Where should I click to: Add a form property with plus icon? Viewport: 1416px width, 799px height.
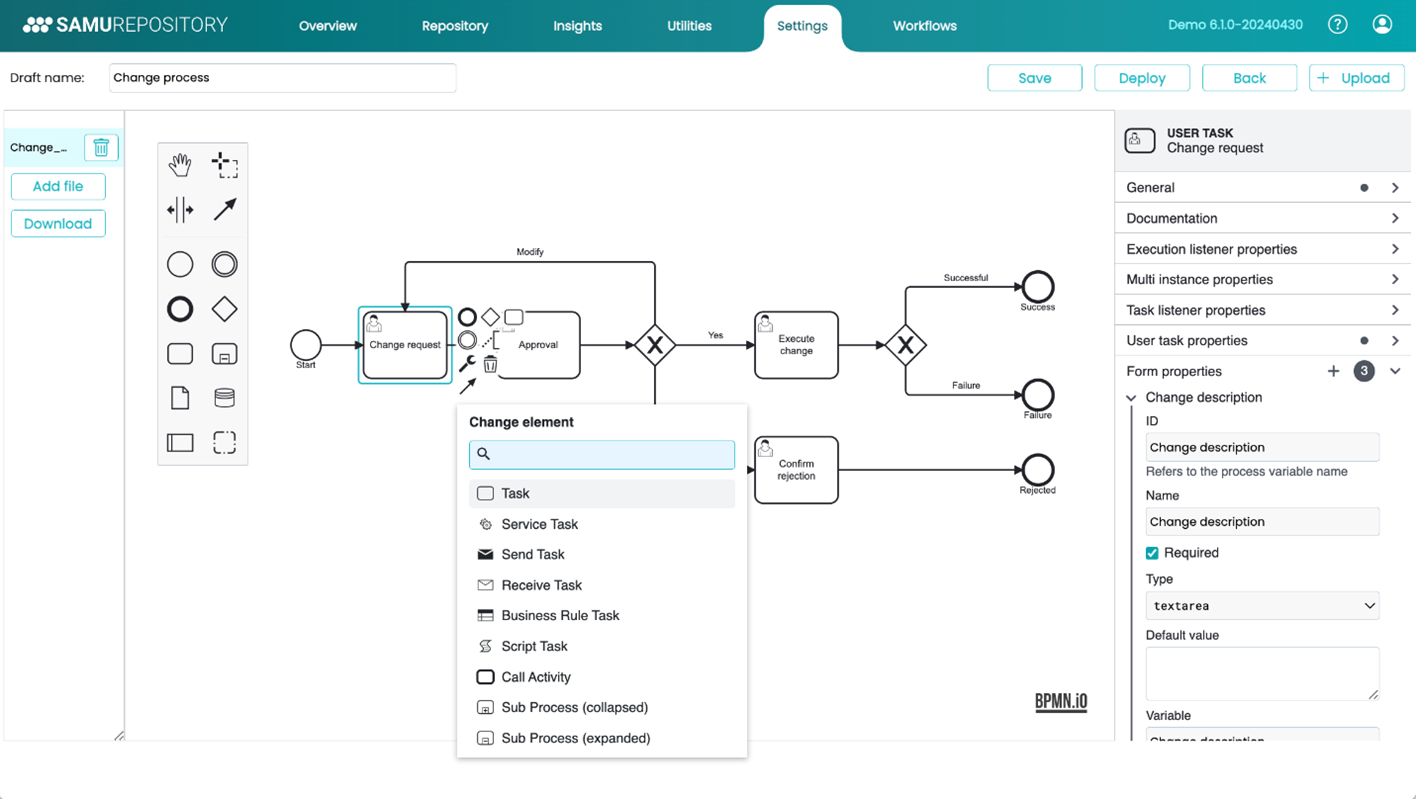tap(1333, 371)
